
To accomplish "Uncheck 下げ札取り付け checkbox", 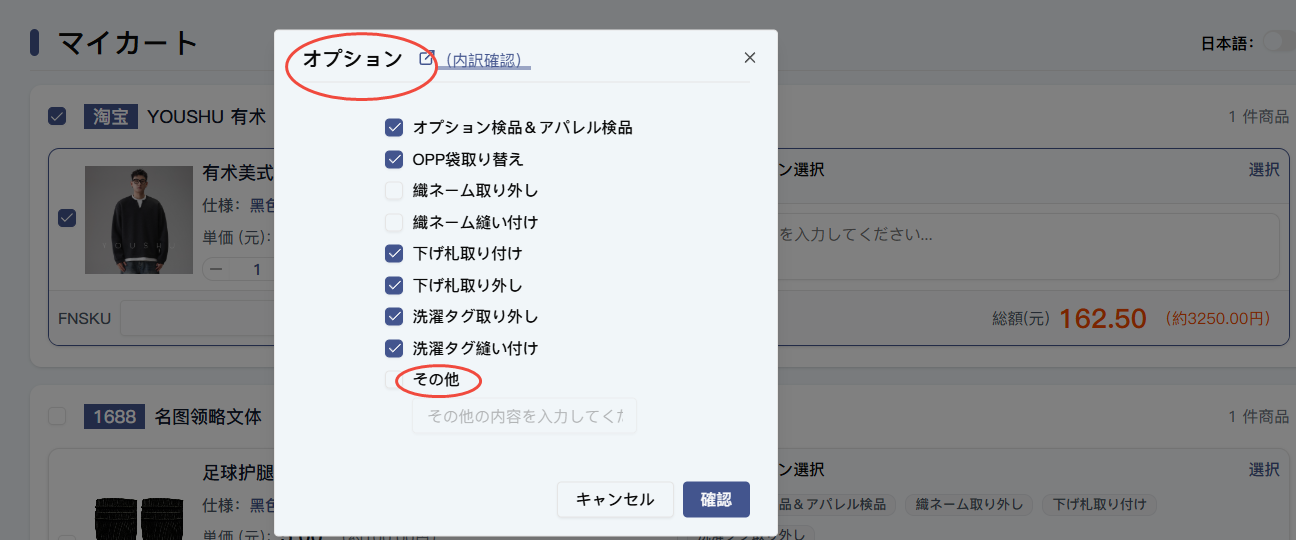I will (394, 254).
